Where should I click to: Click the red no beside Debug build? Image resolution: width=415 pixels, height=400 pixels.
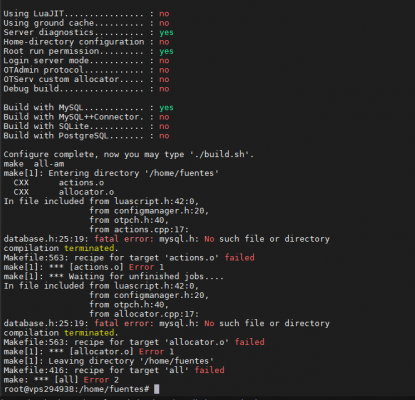pos(164,89)
